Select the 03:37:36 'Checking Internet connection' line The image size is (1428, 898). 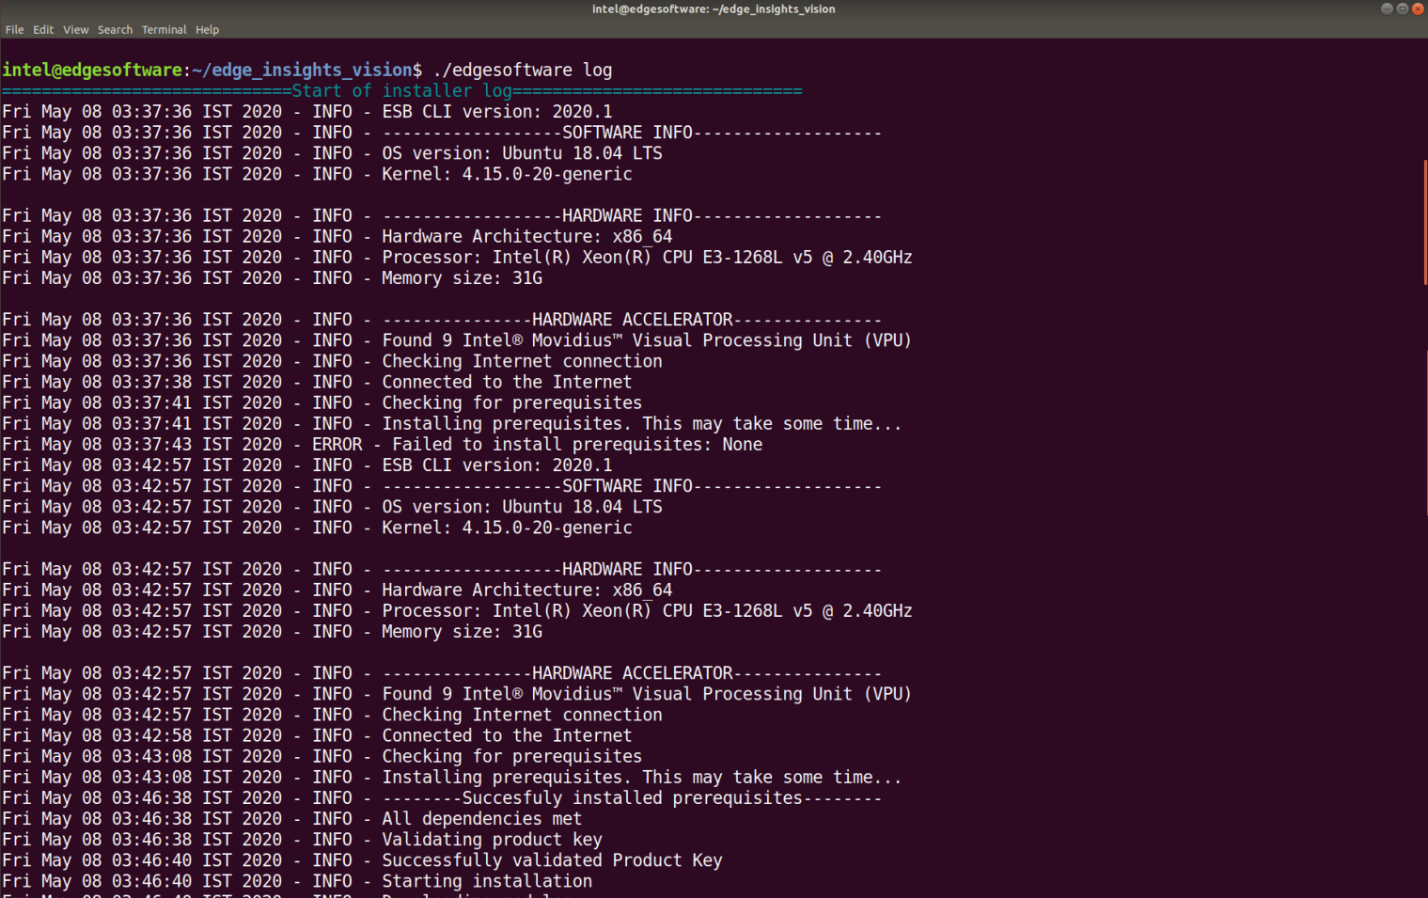coord(332,362)
